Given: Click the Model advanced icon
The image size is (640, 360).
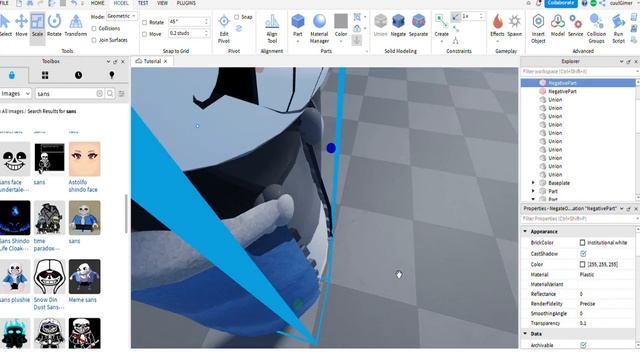Looking at the screenshot, I should [558, 25].
